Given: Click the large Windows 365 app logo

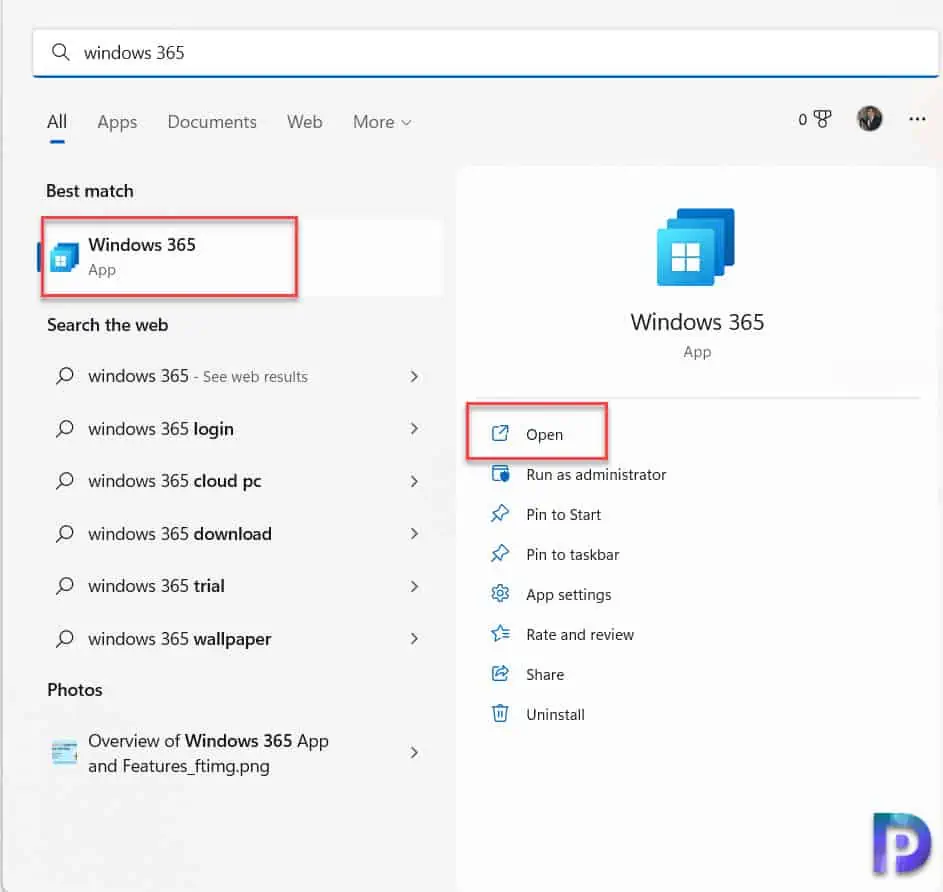Looking at the screenshot, I should 696,247.
